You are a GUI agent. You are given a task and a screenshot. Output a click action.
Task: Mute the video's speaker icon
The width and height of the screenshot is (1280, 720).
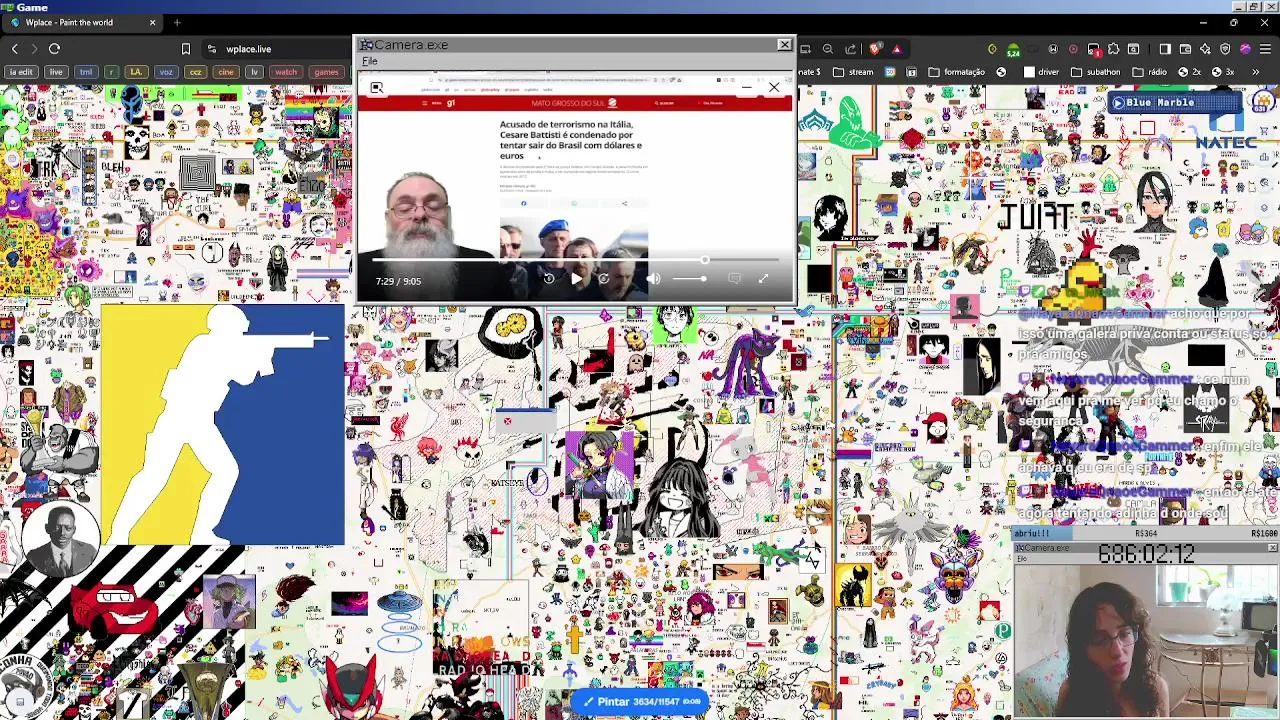[x=653, y=279]
